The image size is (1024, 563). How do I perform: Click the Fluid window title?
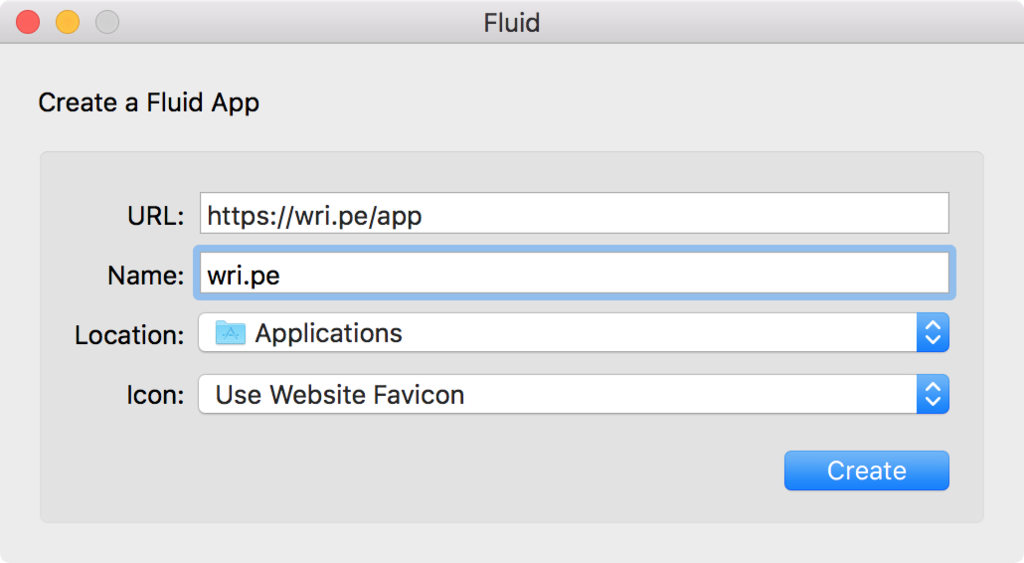coord(512,22)
